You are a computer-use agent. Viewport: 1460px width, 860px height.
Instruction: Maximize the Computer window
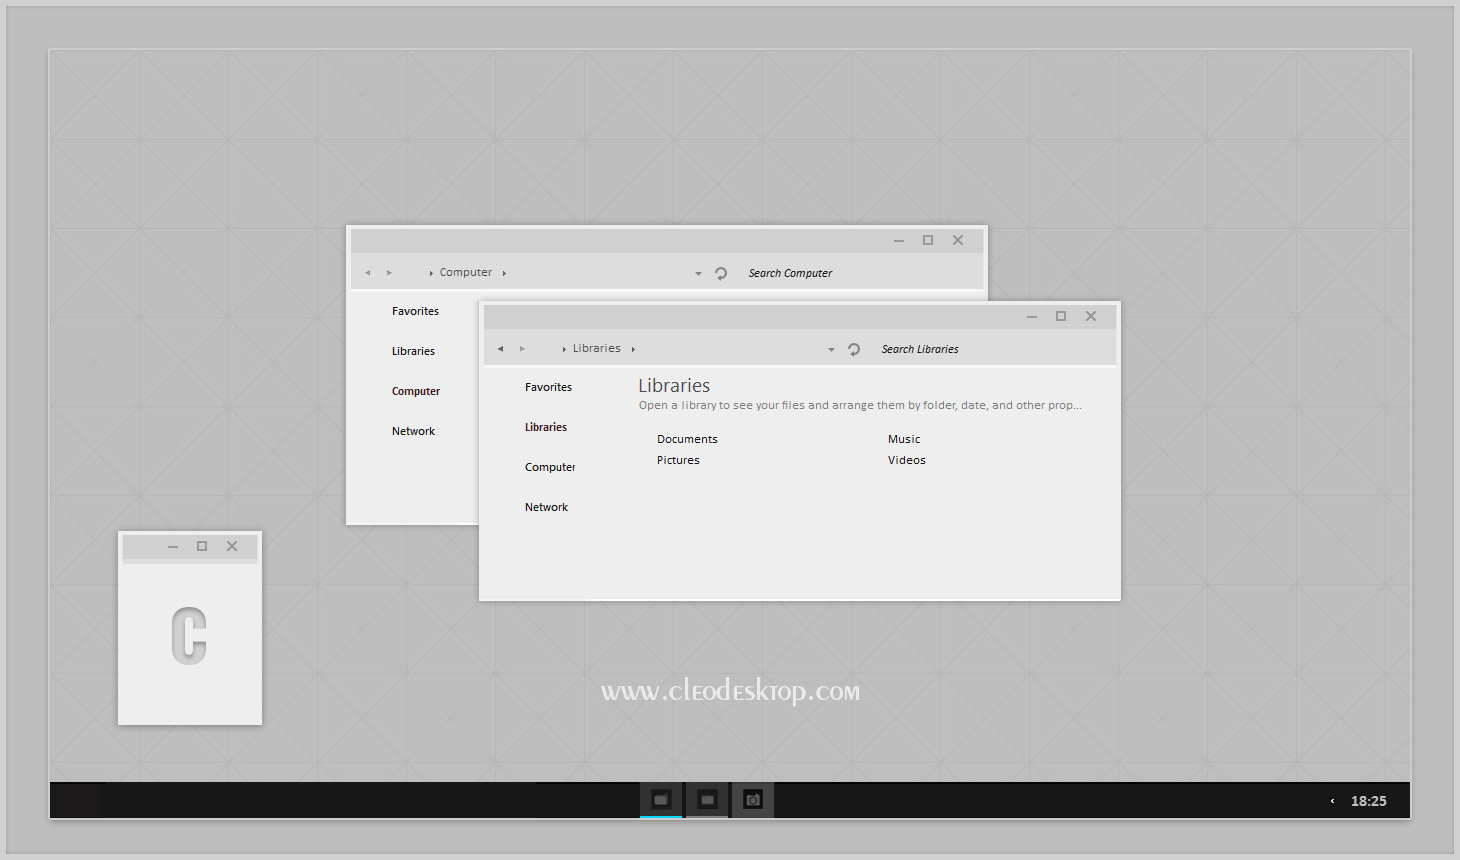(928, 240)
